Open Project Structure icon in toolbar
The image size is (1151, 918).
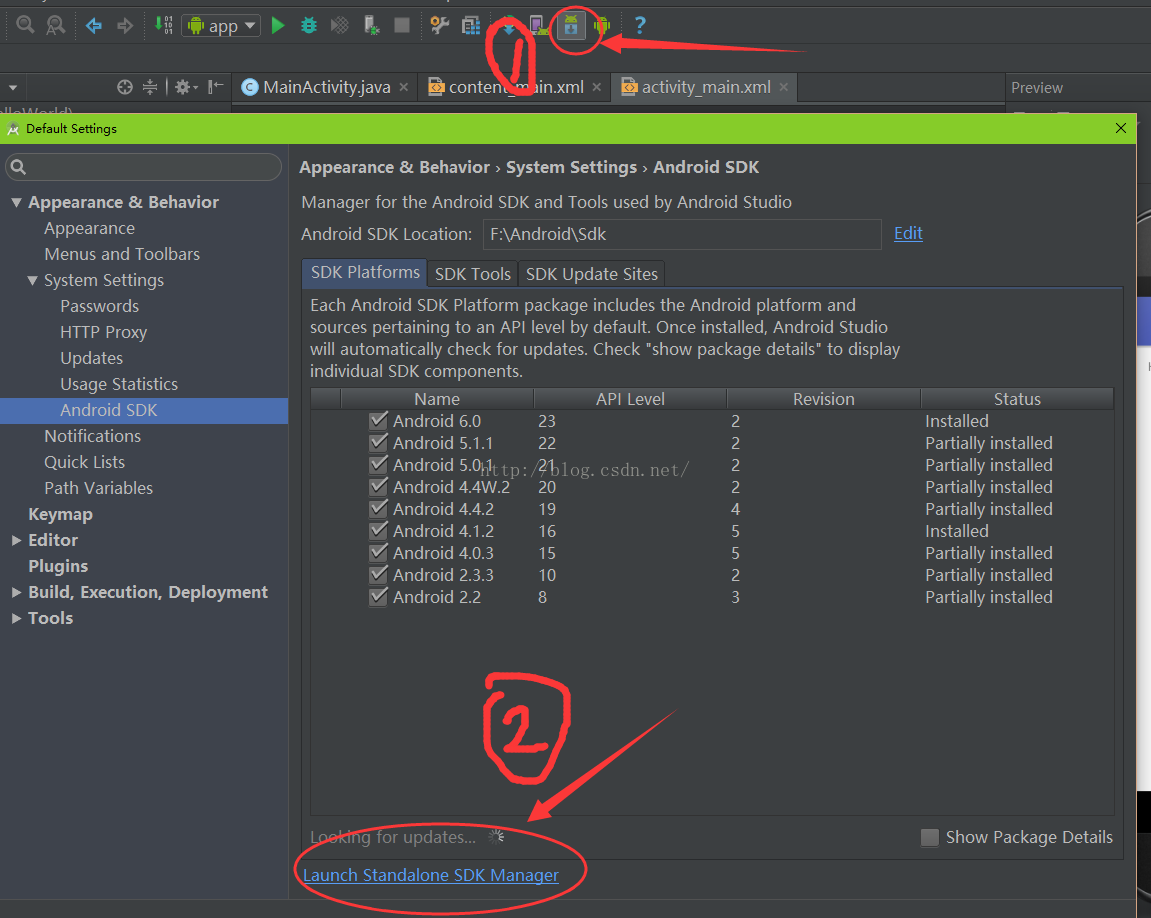[x=471, y=26]
